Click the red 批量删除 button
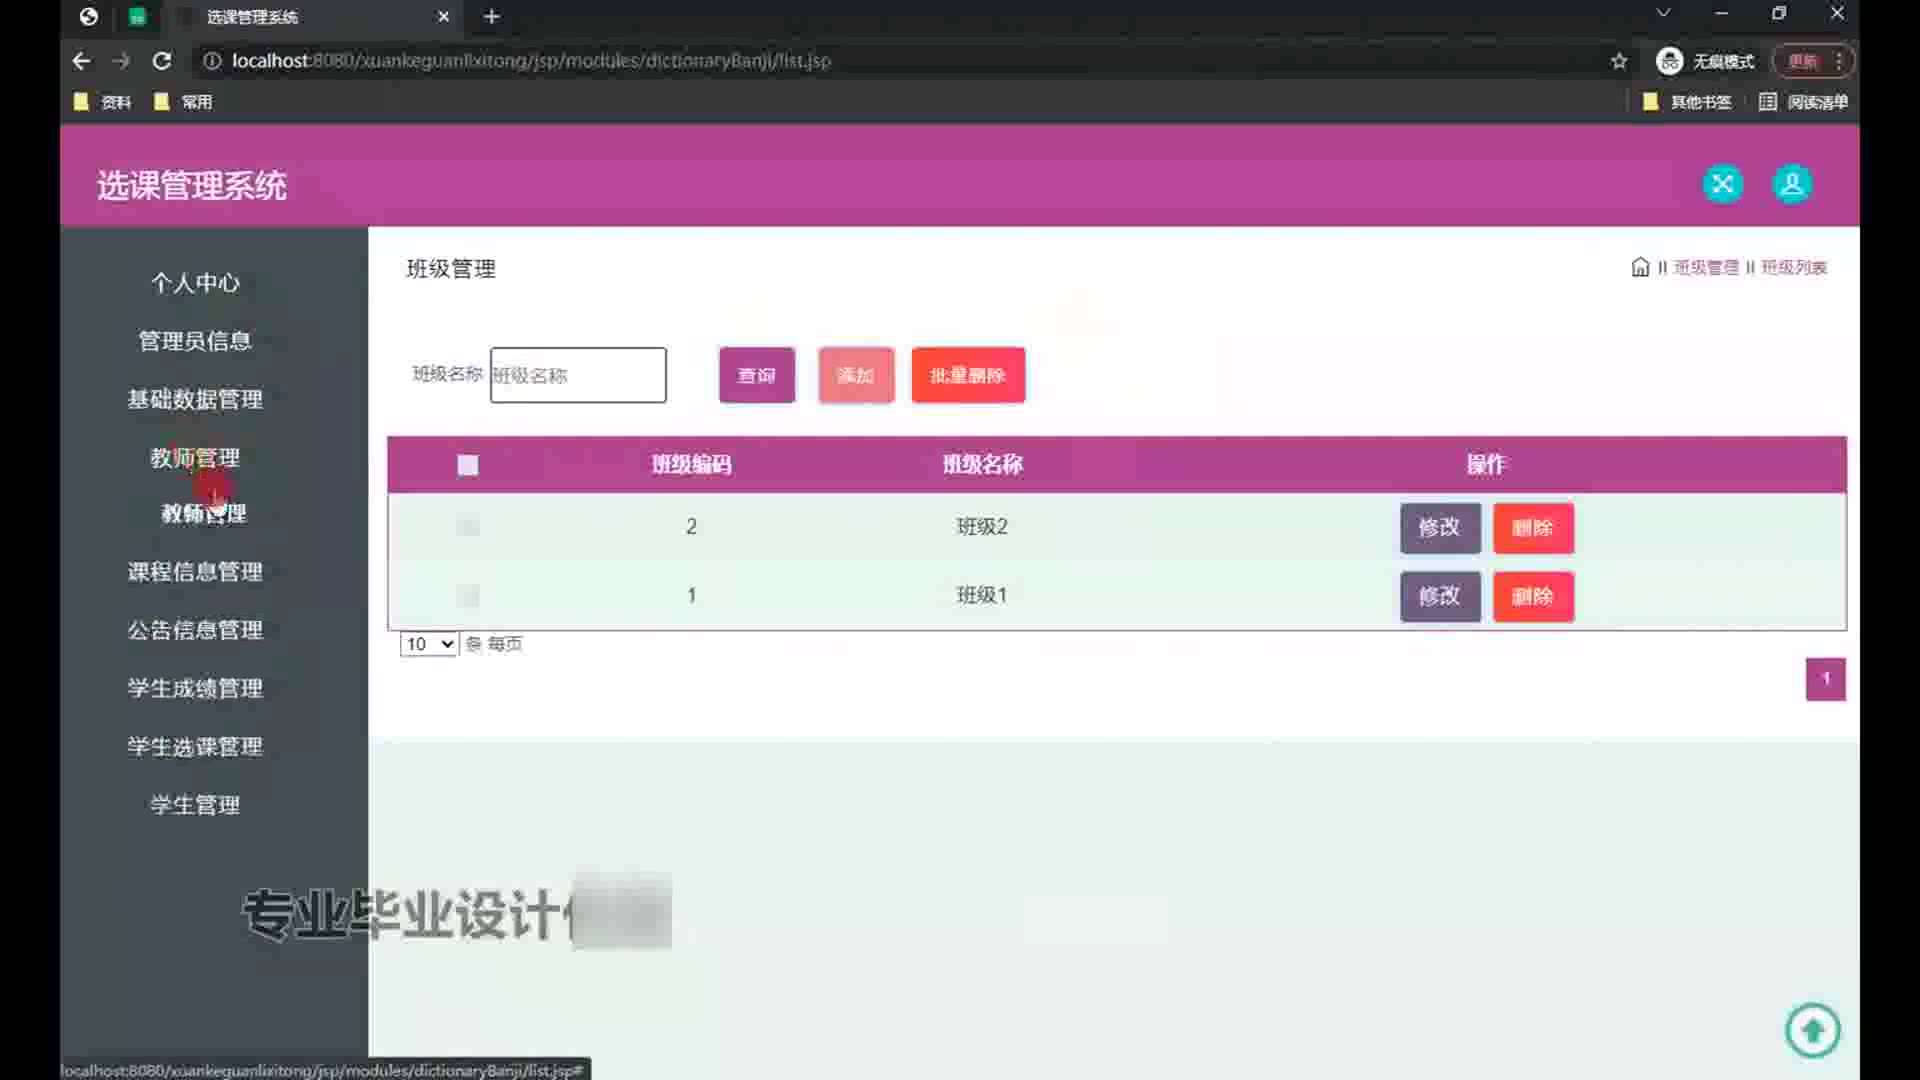1920x1080 pixels. (x=967, y=375)
